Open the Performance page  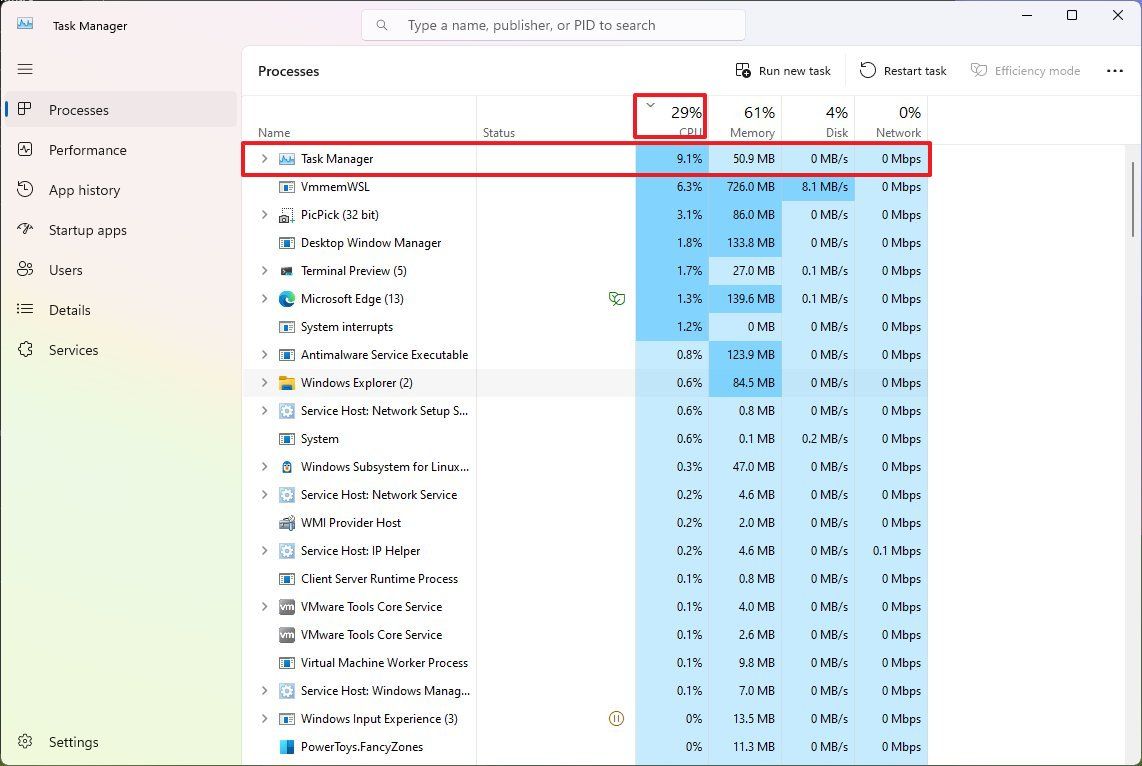[x=88, y=150]
